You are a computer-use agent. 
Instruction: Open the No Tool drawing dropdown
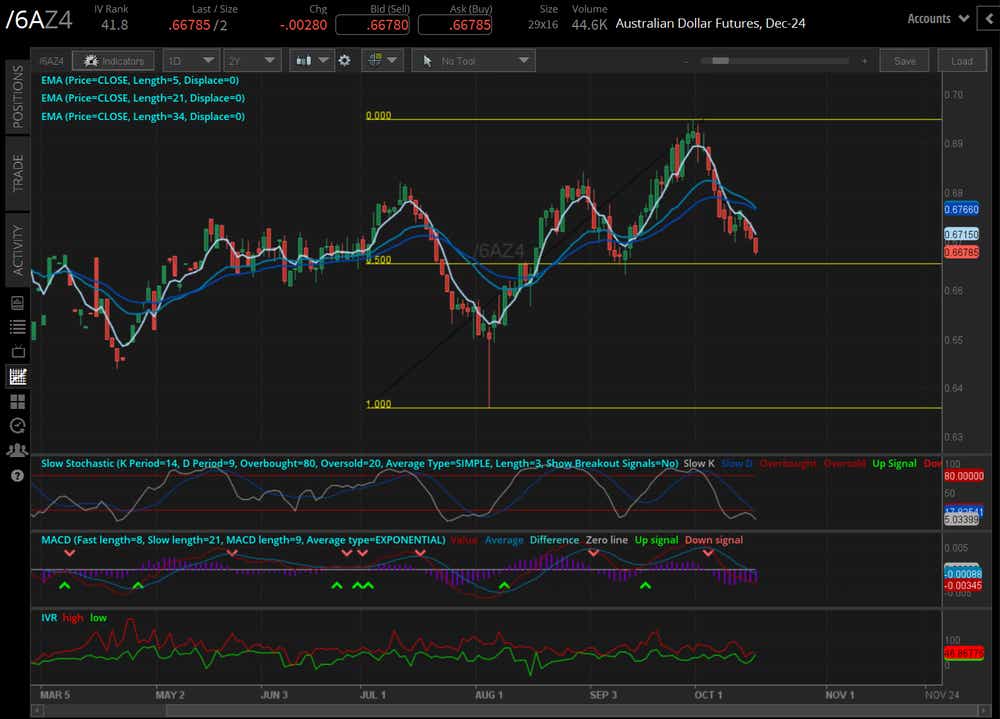pos(475,61)
